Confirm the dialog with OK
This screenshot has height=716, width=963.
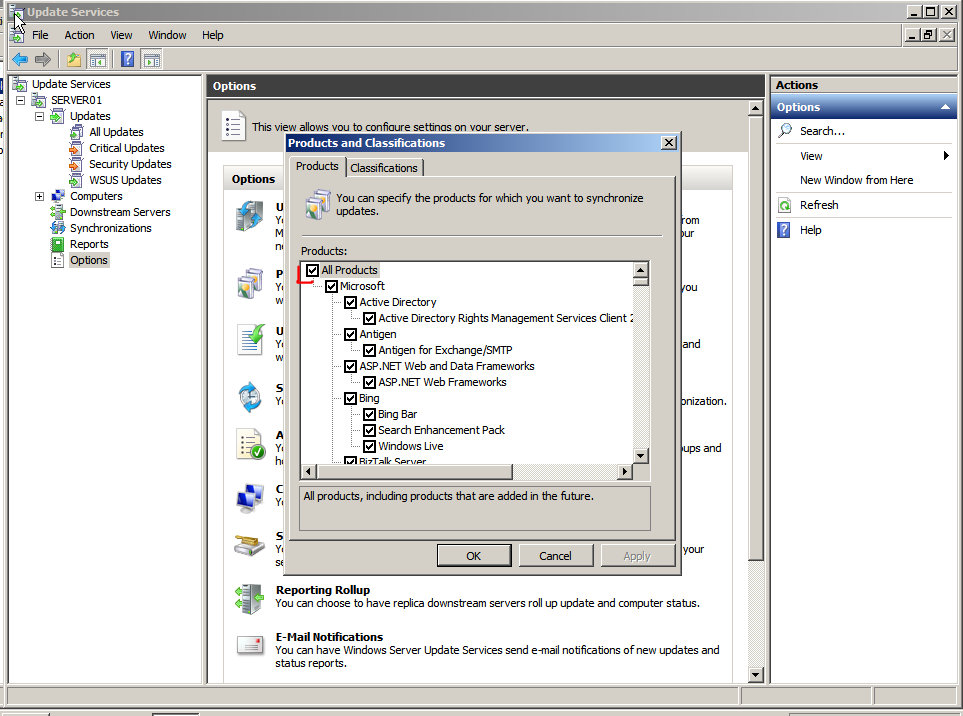(x=474, y=556)
